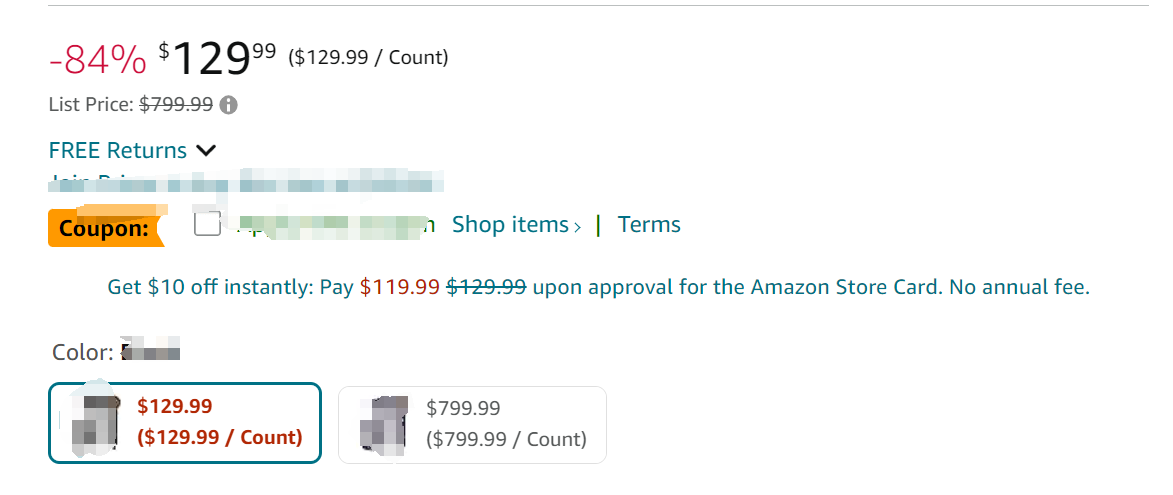This screenshot has height=495, width=1173.
Task: Click the arrow after Shop items
Action: pyautogui.click(x=577, y=227)
